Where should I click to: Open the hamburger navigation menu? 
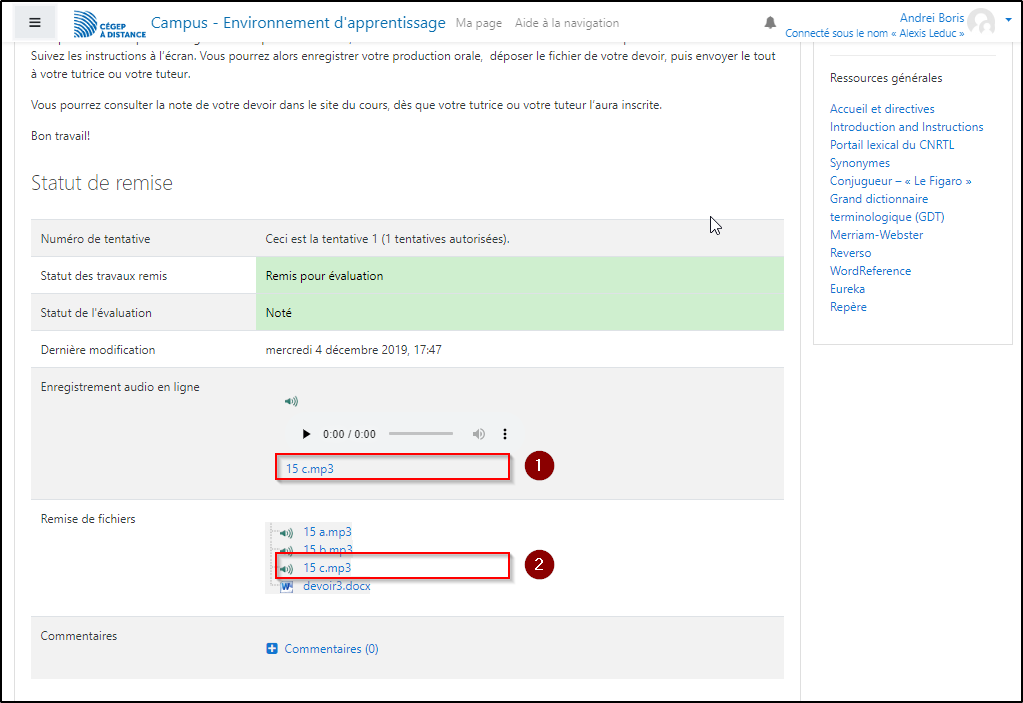pyautogui.click(x=35, y=22)
